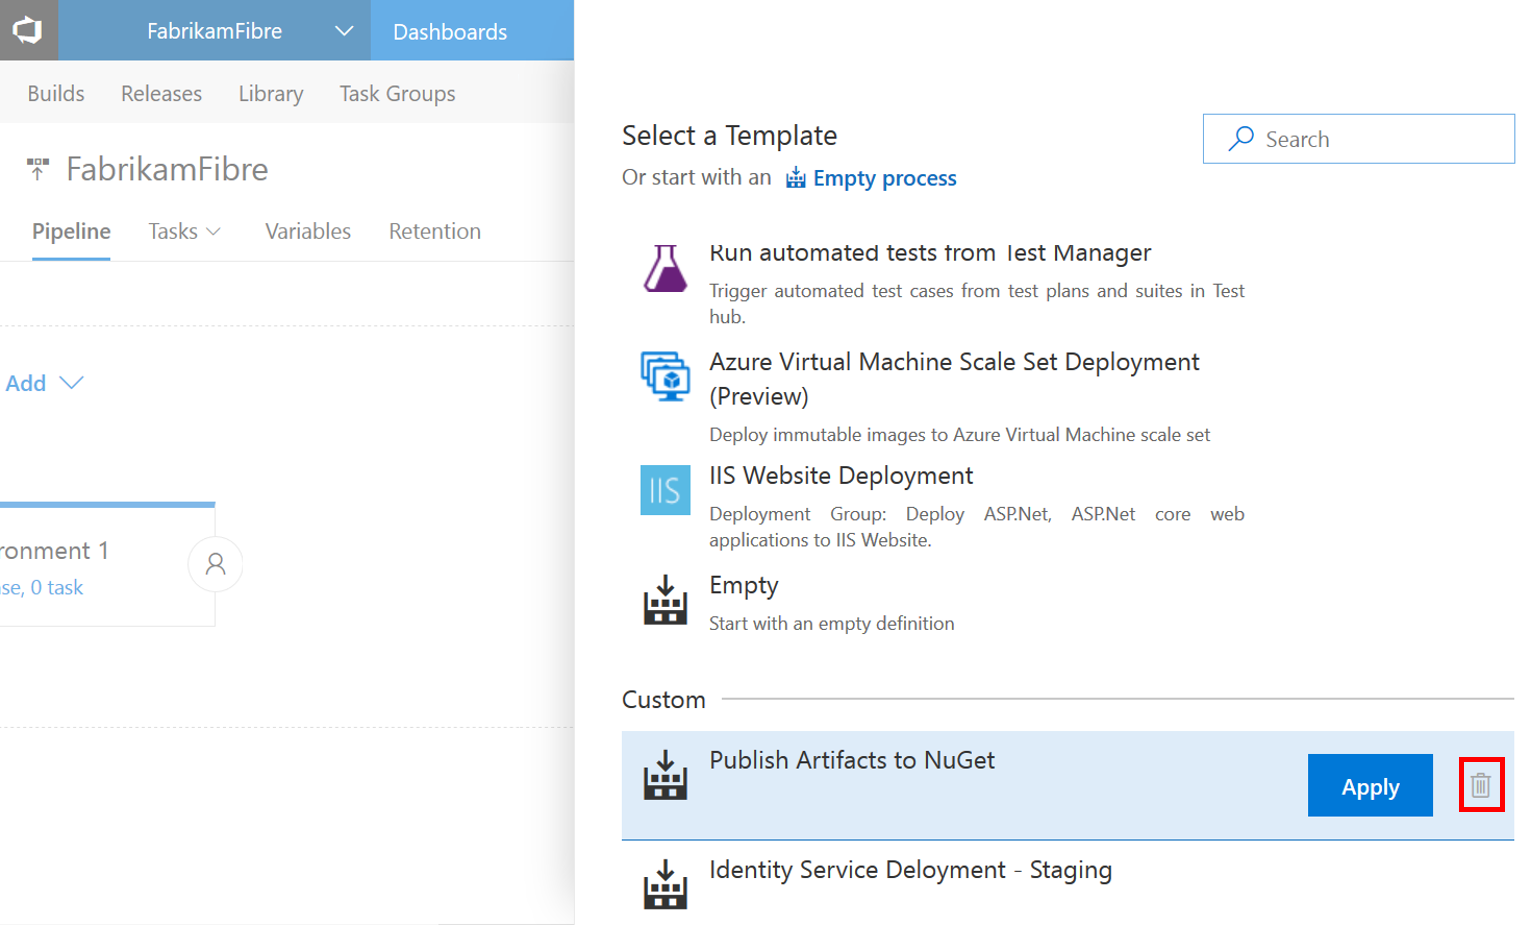
Task: Click 'Start with an empty definition' description
Action: [832, 623]
